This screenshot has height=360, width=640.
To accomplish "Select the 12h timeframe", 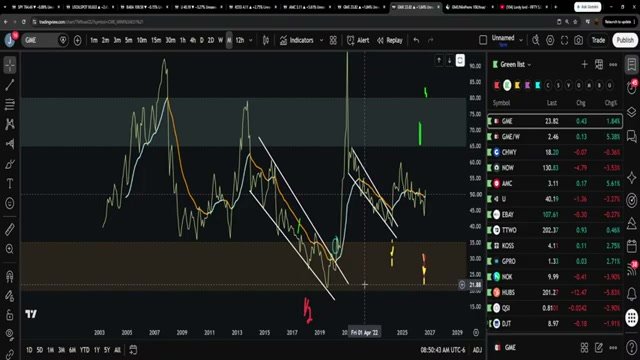I will coord(240,40).
